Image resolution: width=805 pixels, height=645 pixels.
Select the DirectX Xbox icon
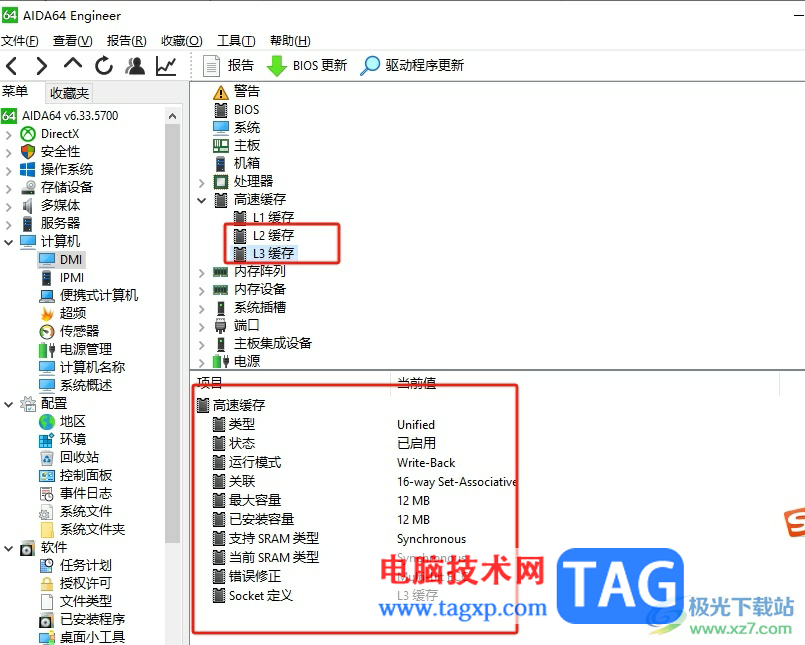pyautogui.click(x=28, y=134)
